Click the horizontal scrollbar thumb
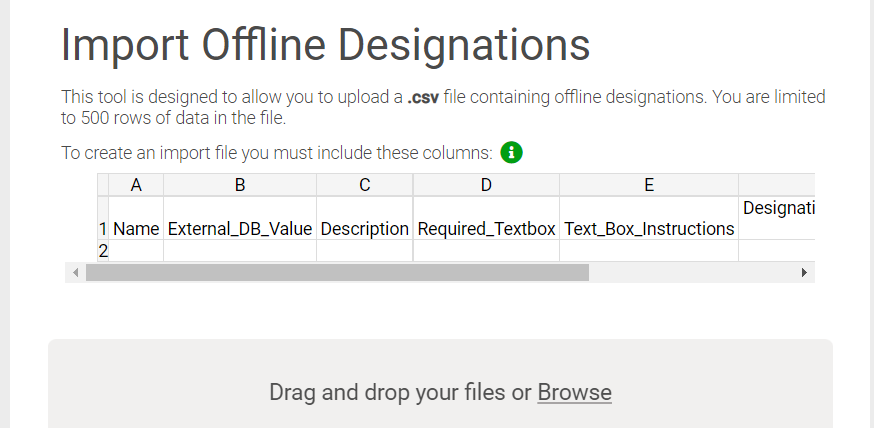The height and width of the screenshot is (428, 874). pos(337,272)
